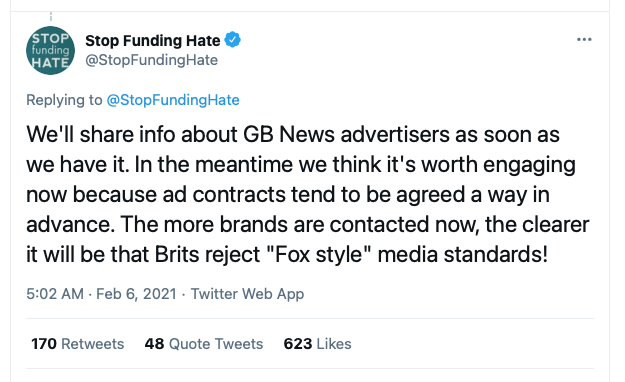Open the Twitter Web App source link
The image size is (625, 382).
pyautogui.click(x=247, y=294)
